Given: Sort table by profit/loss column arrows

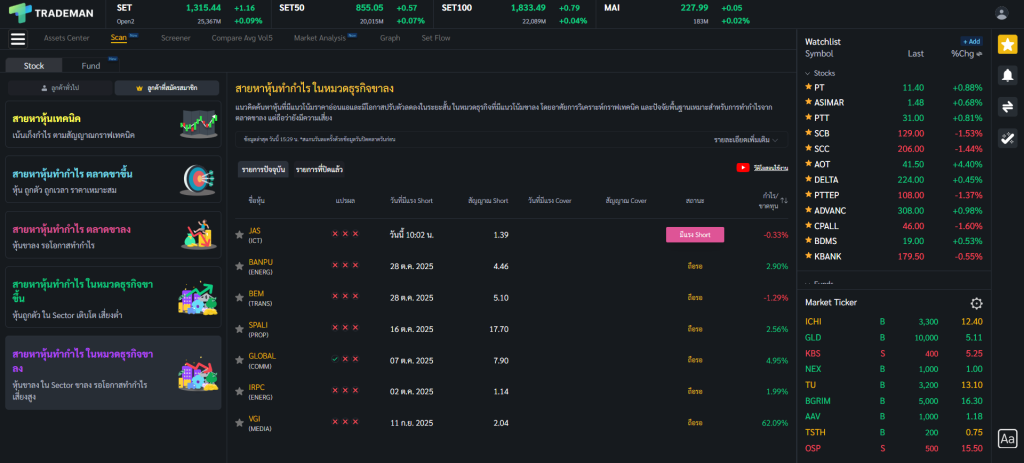Looking at the screenshot, I should tap(784, 201).
